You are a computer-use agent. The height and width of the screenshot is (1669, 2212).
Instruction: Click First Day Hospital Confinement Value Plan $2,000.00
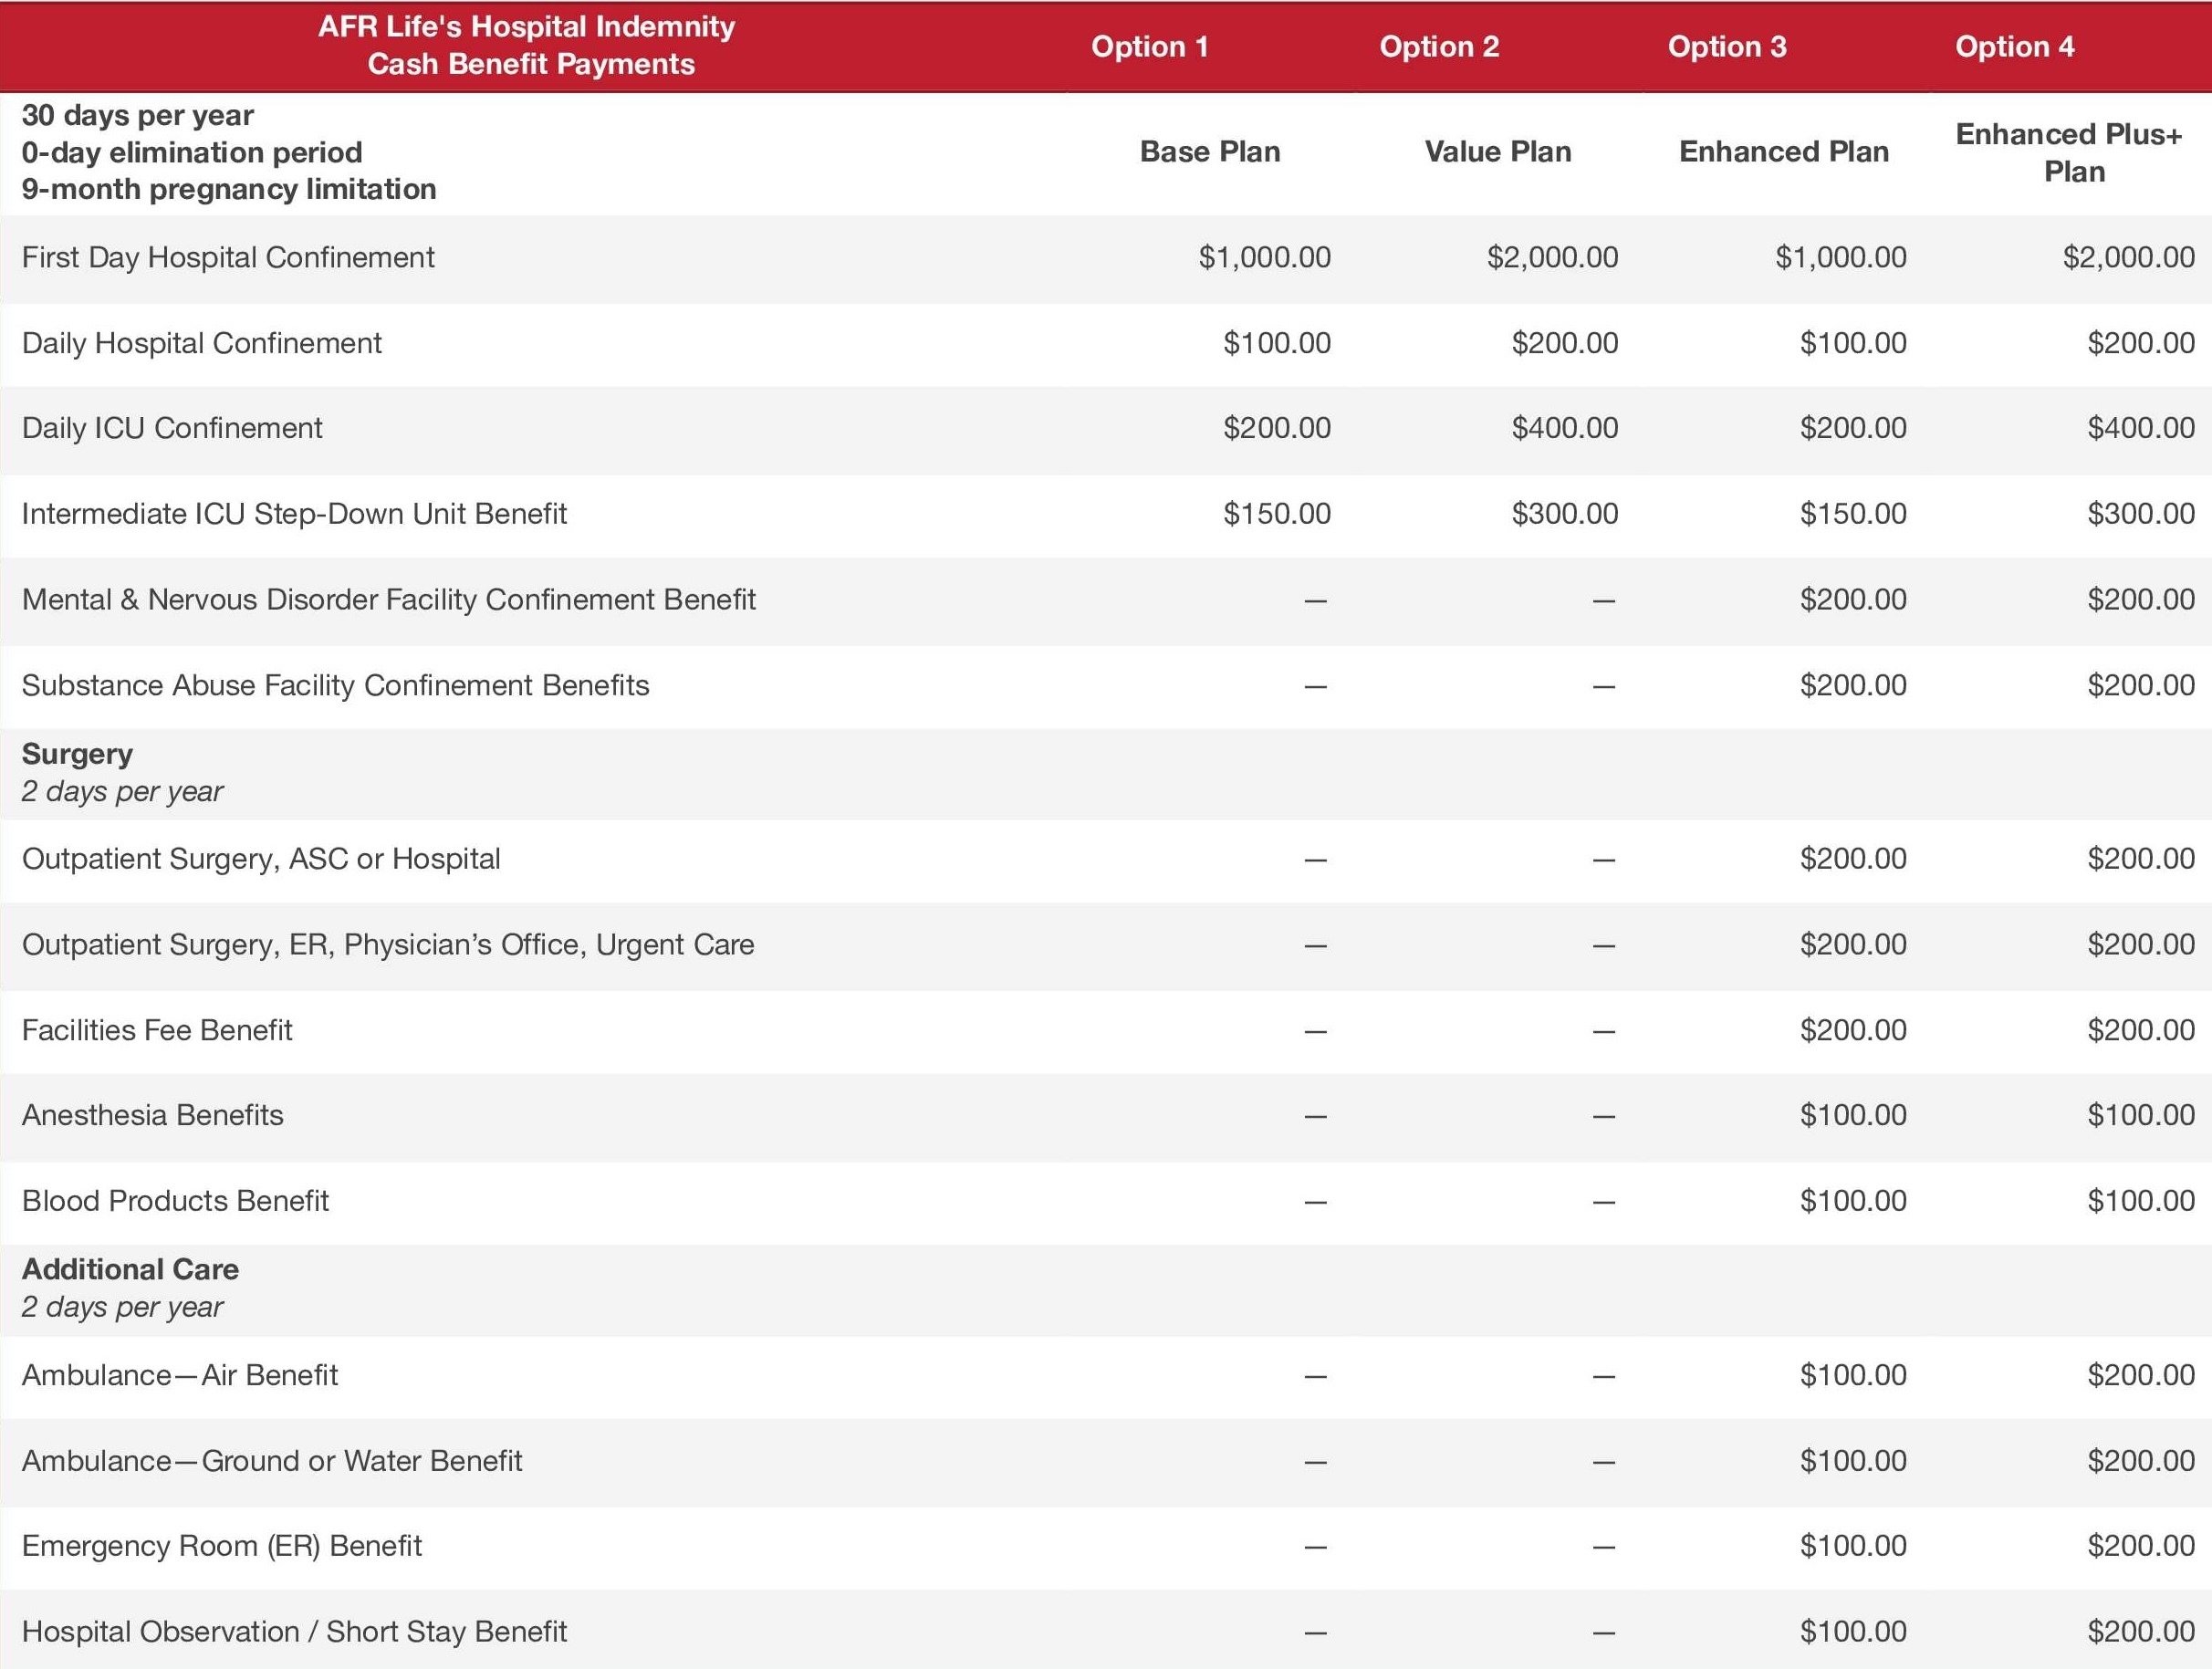click(1553, 257)
